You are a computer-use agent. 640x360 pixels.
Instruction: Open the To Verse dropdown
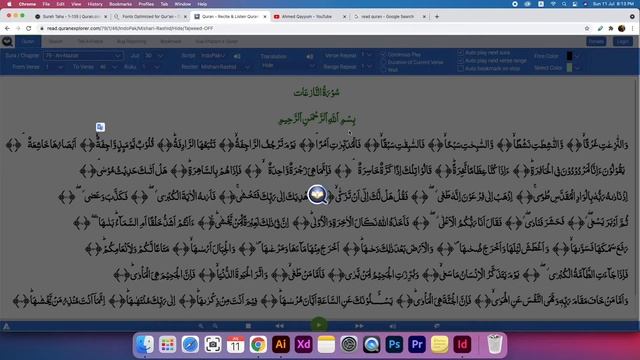(x=108, y=67)
